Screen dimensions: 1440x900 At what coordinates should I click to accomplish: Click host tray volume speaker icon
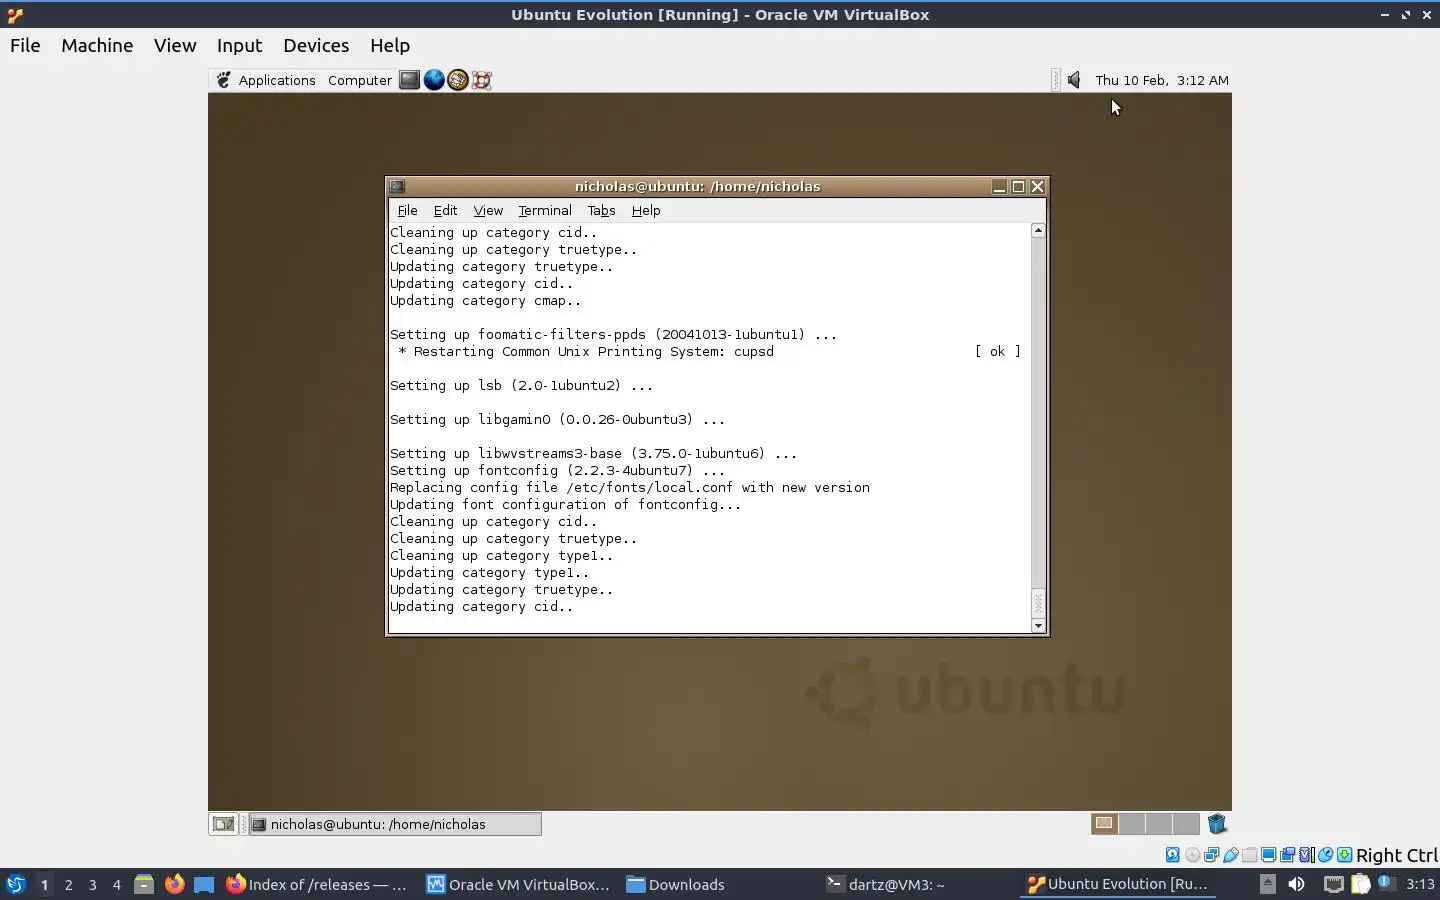[x=1296, y=884]
